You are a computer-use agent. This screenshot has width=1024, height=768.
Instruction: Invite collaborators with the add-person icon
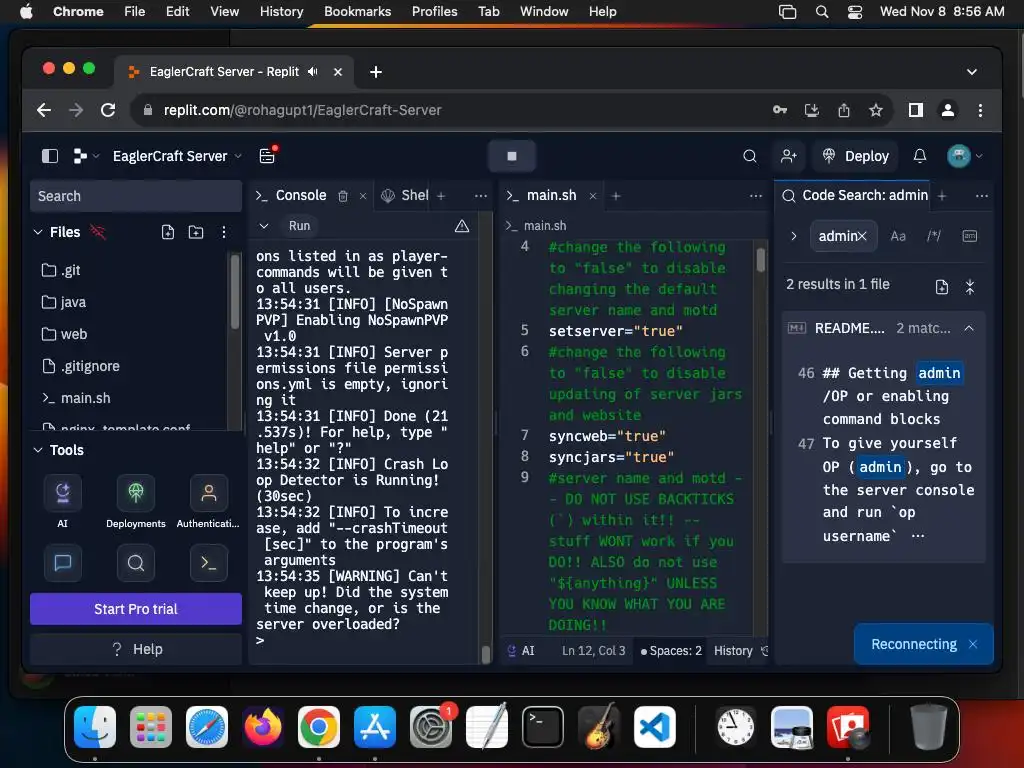[788, 156]
